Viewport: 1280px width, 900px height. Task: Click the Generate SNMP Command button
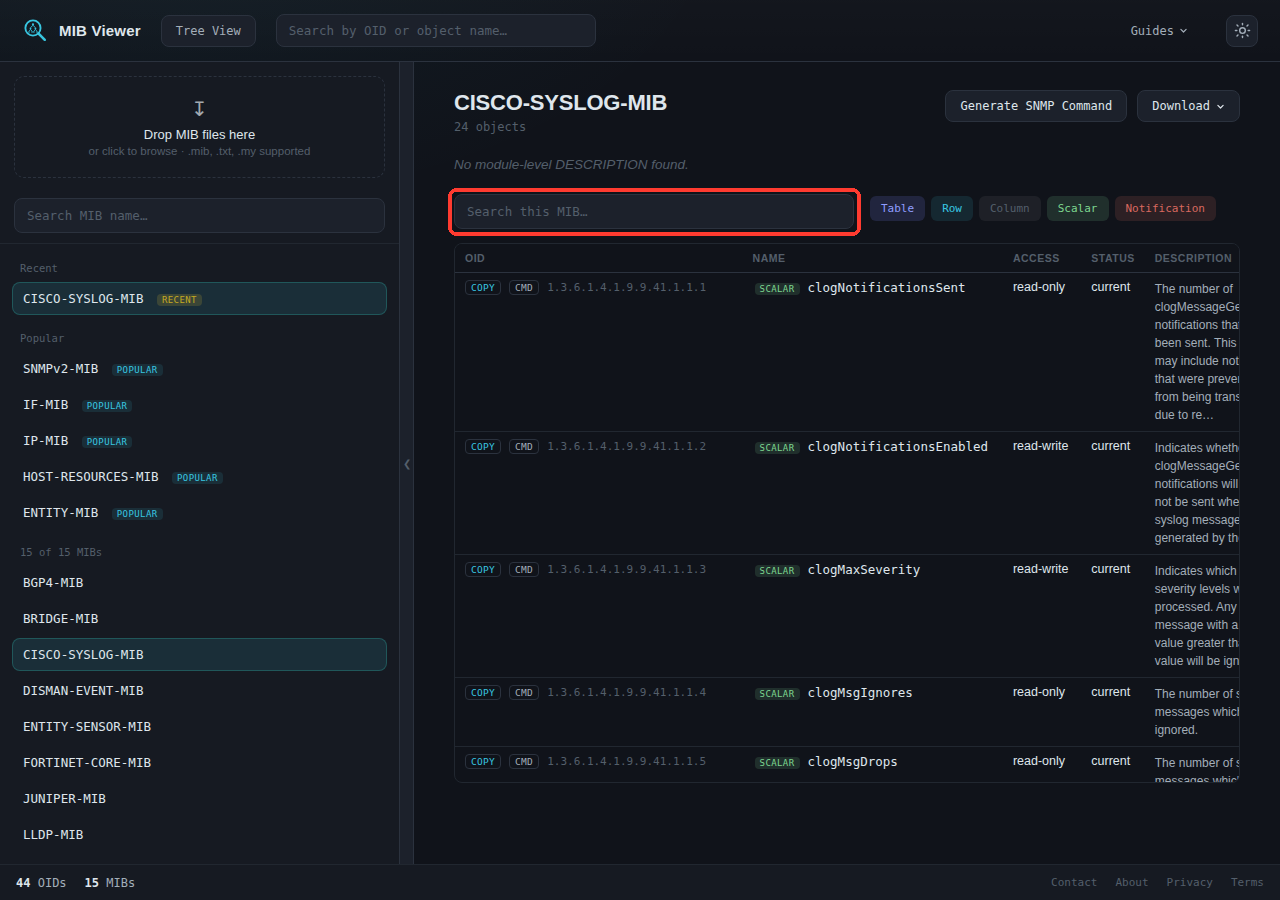[x=1036, y=106]
